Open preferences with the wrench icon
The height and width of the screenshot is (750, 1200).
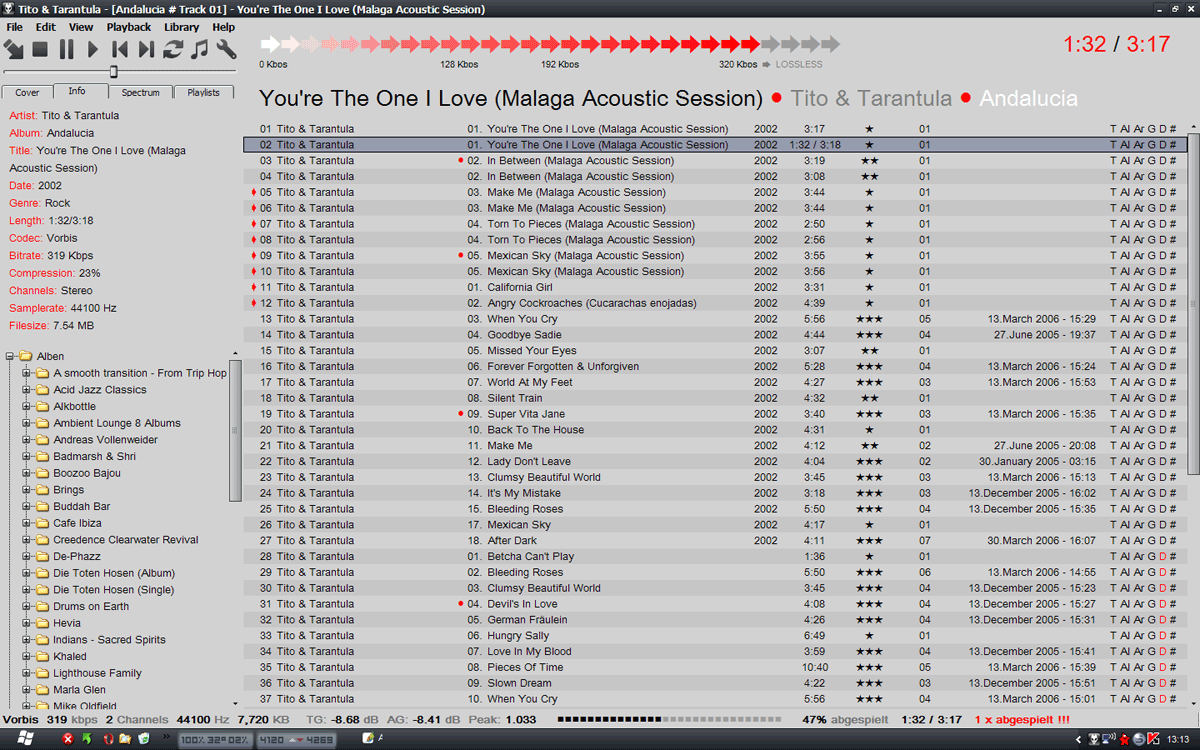pos(226,49)
